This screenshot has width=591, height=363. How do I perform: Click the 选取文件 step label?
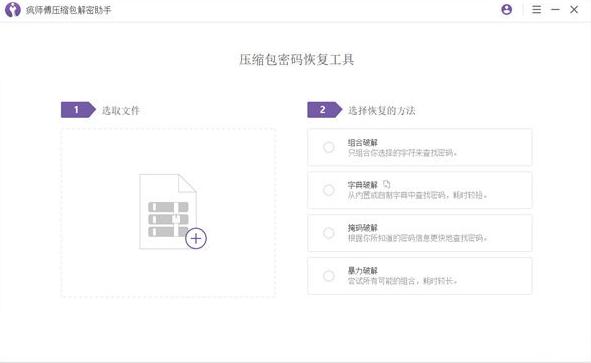pyautogui.click(x=121, y=110)
